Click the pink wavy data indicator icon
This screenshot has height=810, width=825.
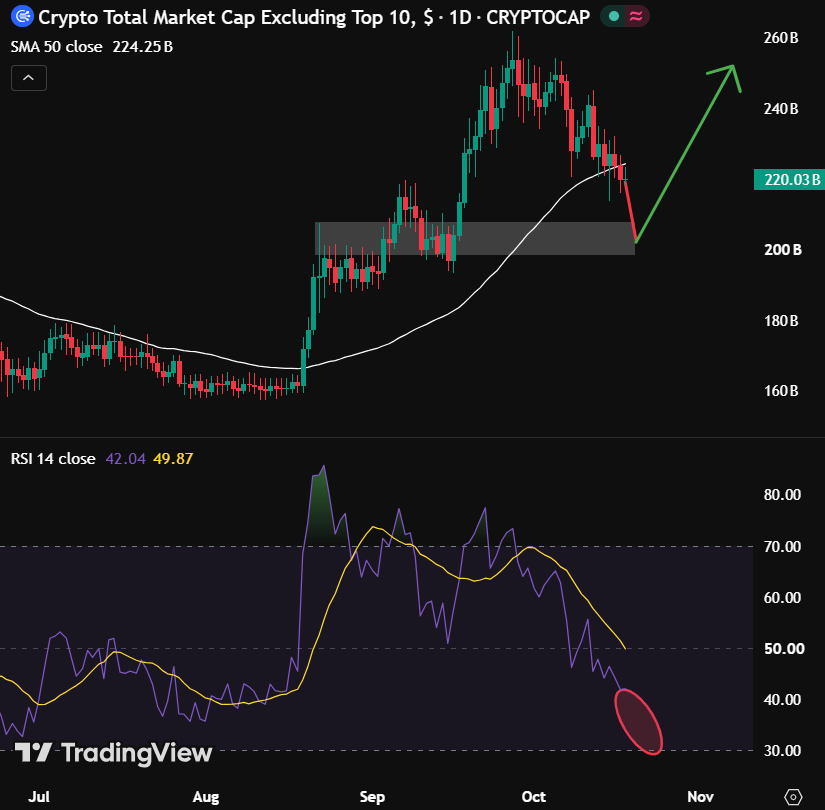636,16
